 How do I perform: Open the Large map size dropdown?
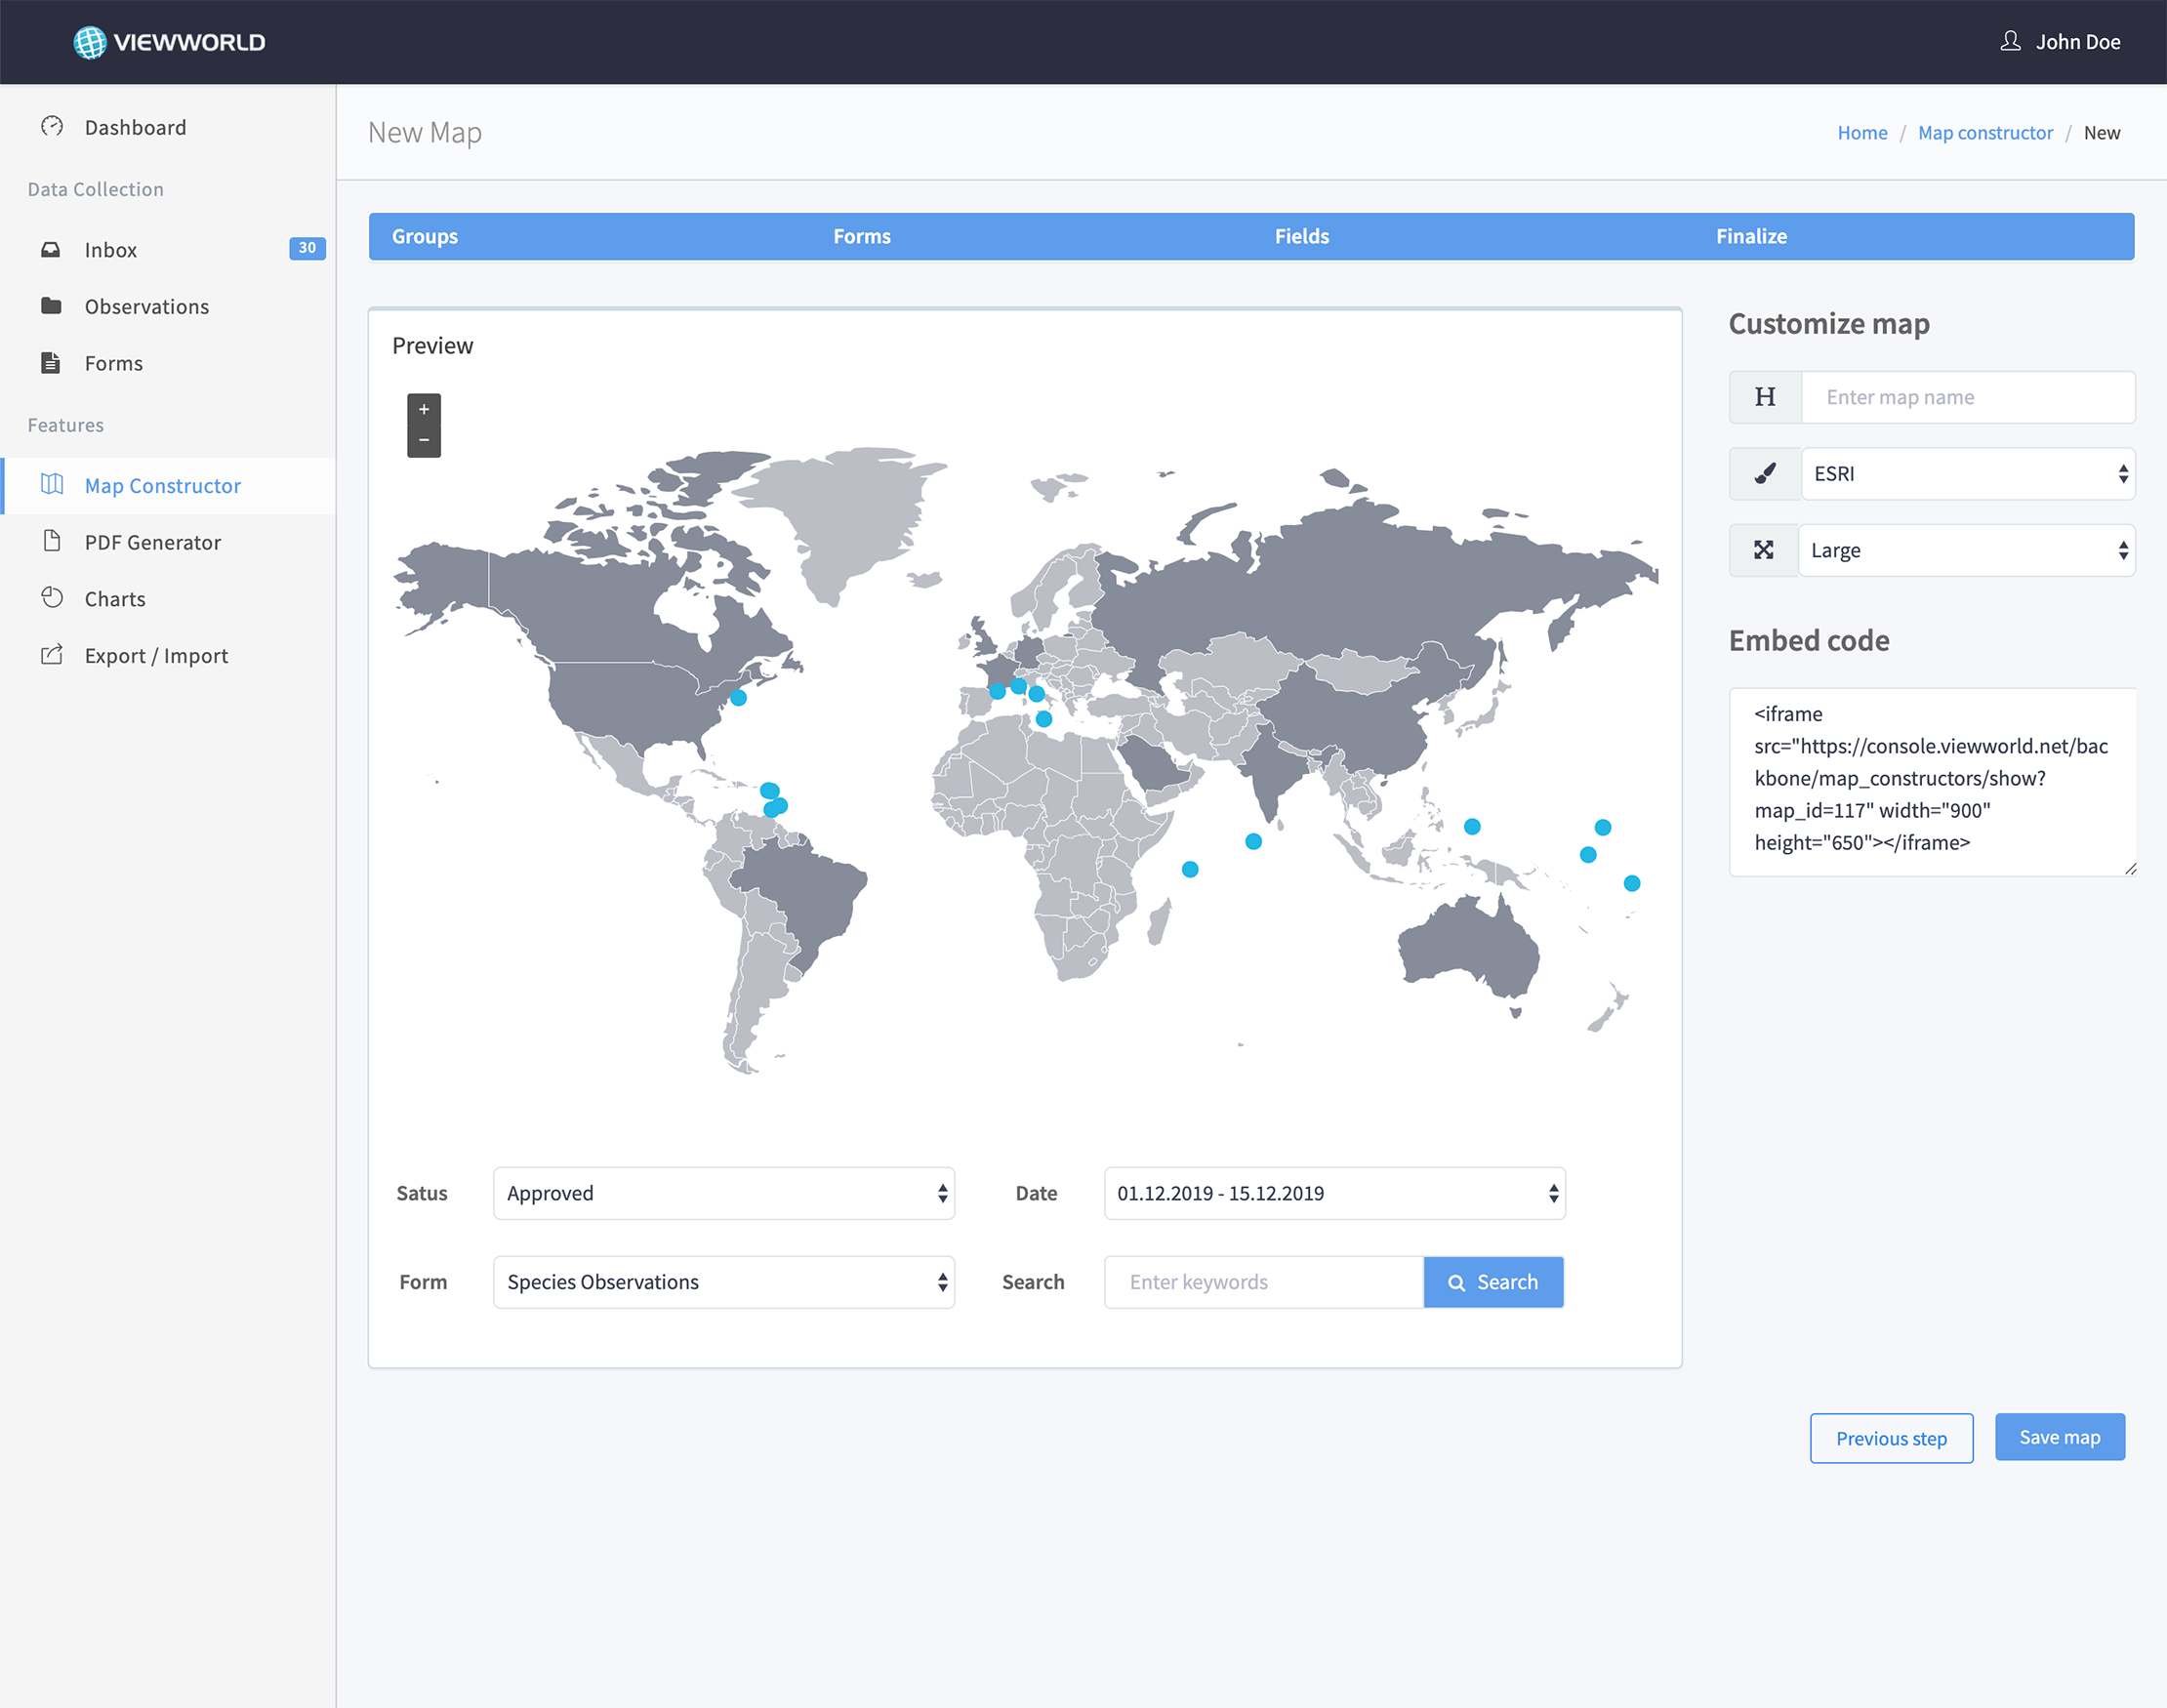(x=1966, y=550)
